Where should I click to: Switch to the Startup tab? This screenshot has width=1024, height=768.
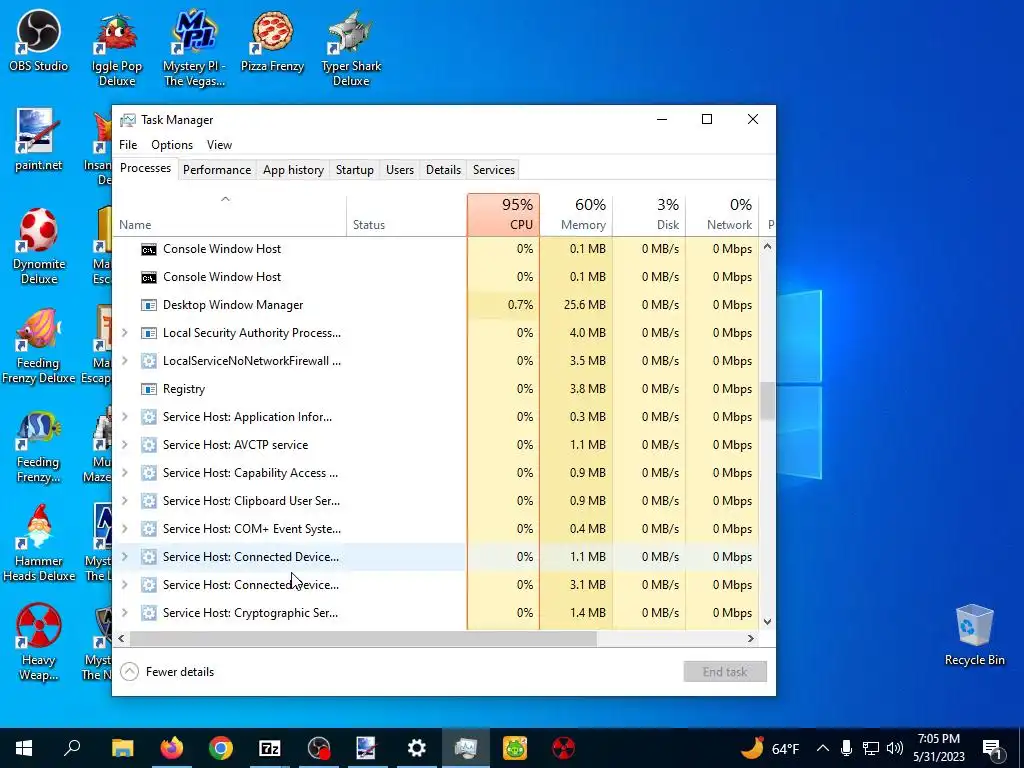point(355,170)
